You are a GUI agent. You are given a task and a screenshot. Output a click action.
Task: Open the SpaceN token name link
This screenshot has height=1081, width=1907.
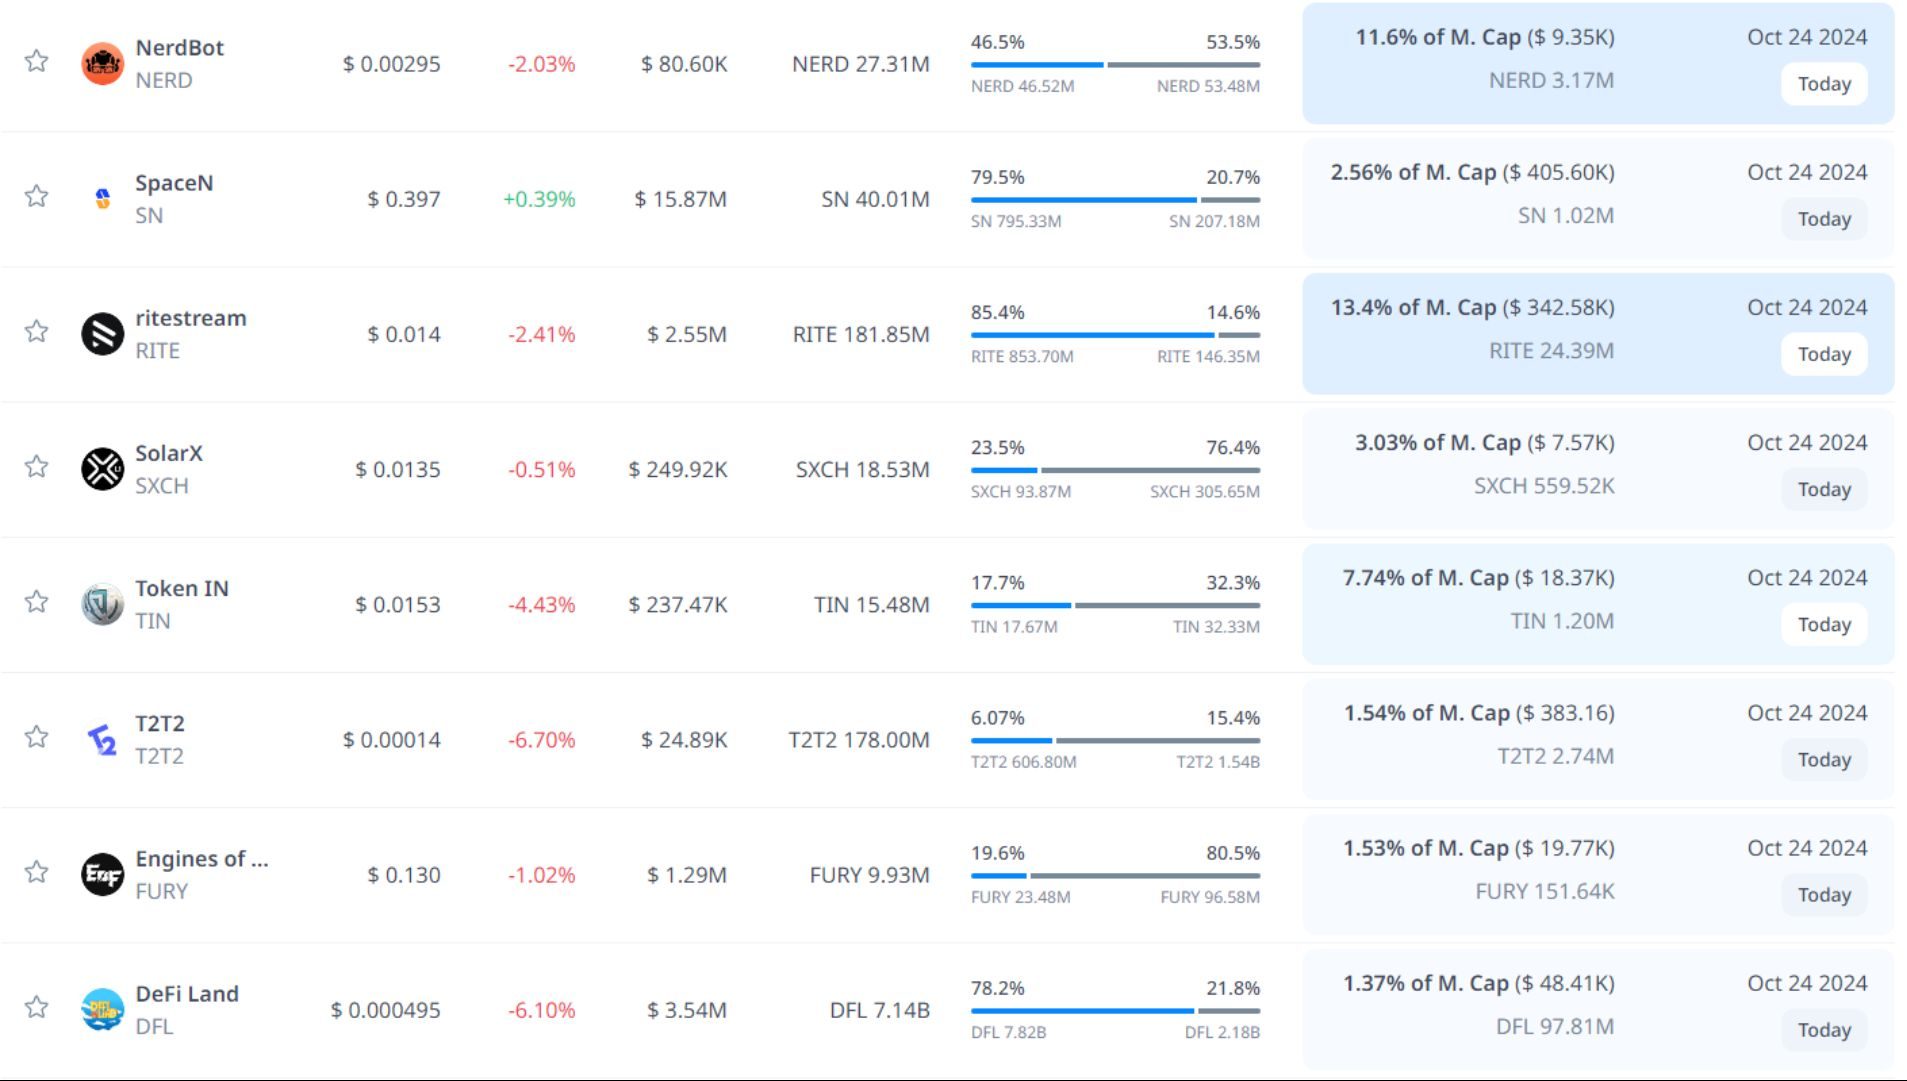pyautogui.click(x=174, y=183)
